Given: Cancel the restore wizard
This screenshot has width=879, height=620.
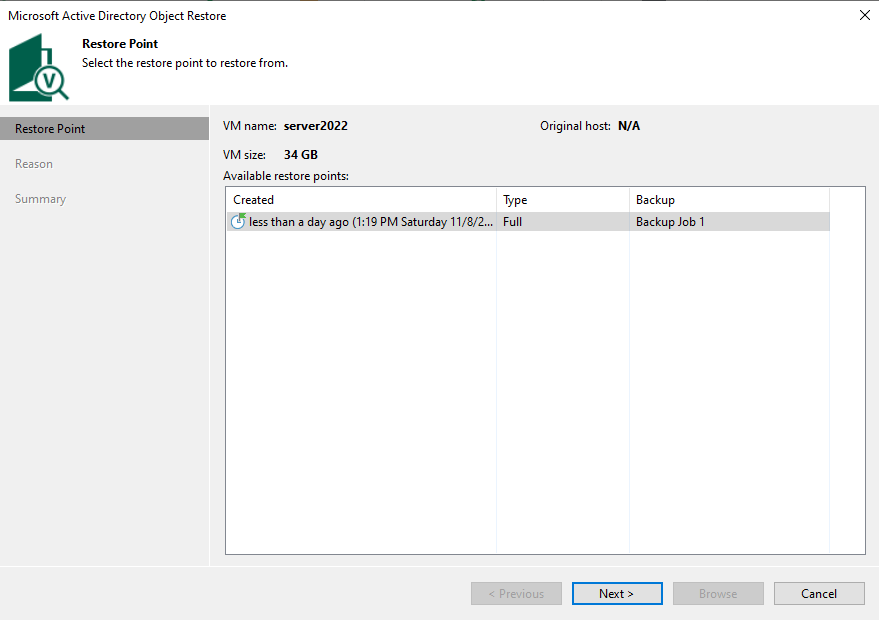Looking at the screenshot, I should pos(819,594).
